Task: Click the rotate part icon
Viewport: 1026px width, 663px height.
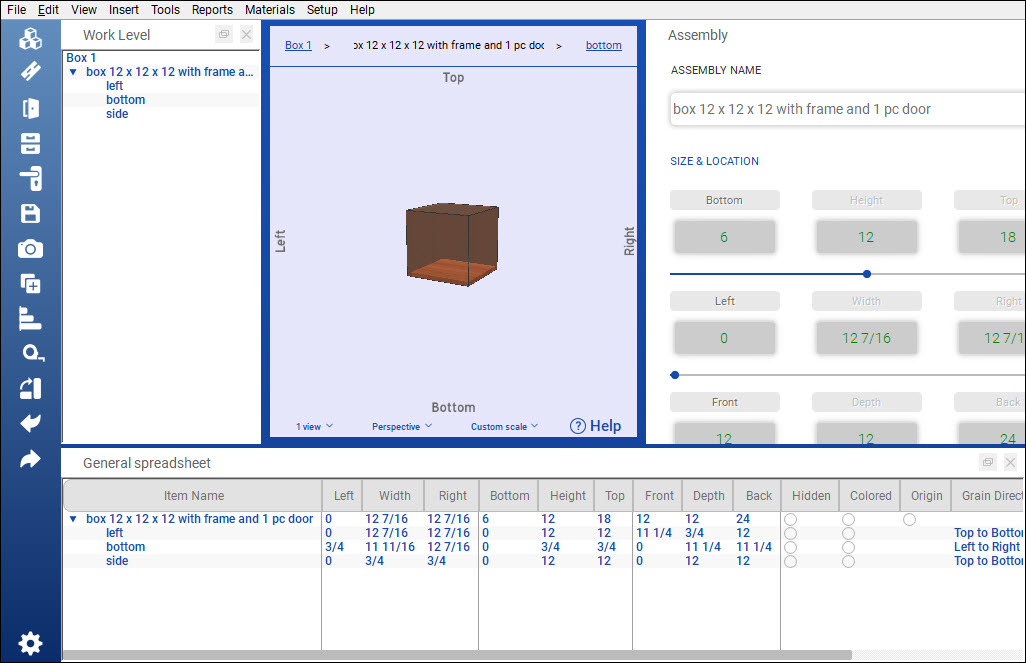Action: (30, 389)
